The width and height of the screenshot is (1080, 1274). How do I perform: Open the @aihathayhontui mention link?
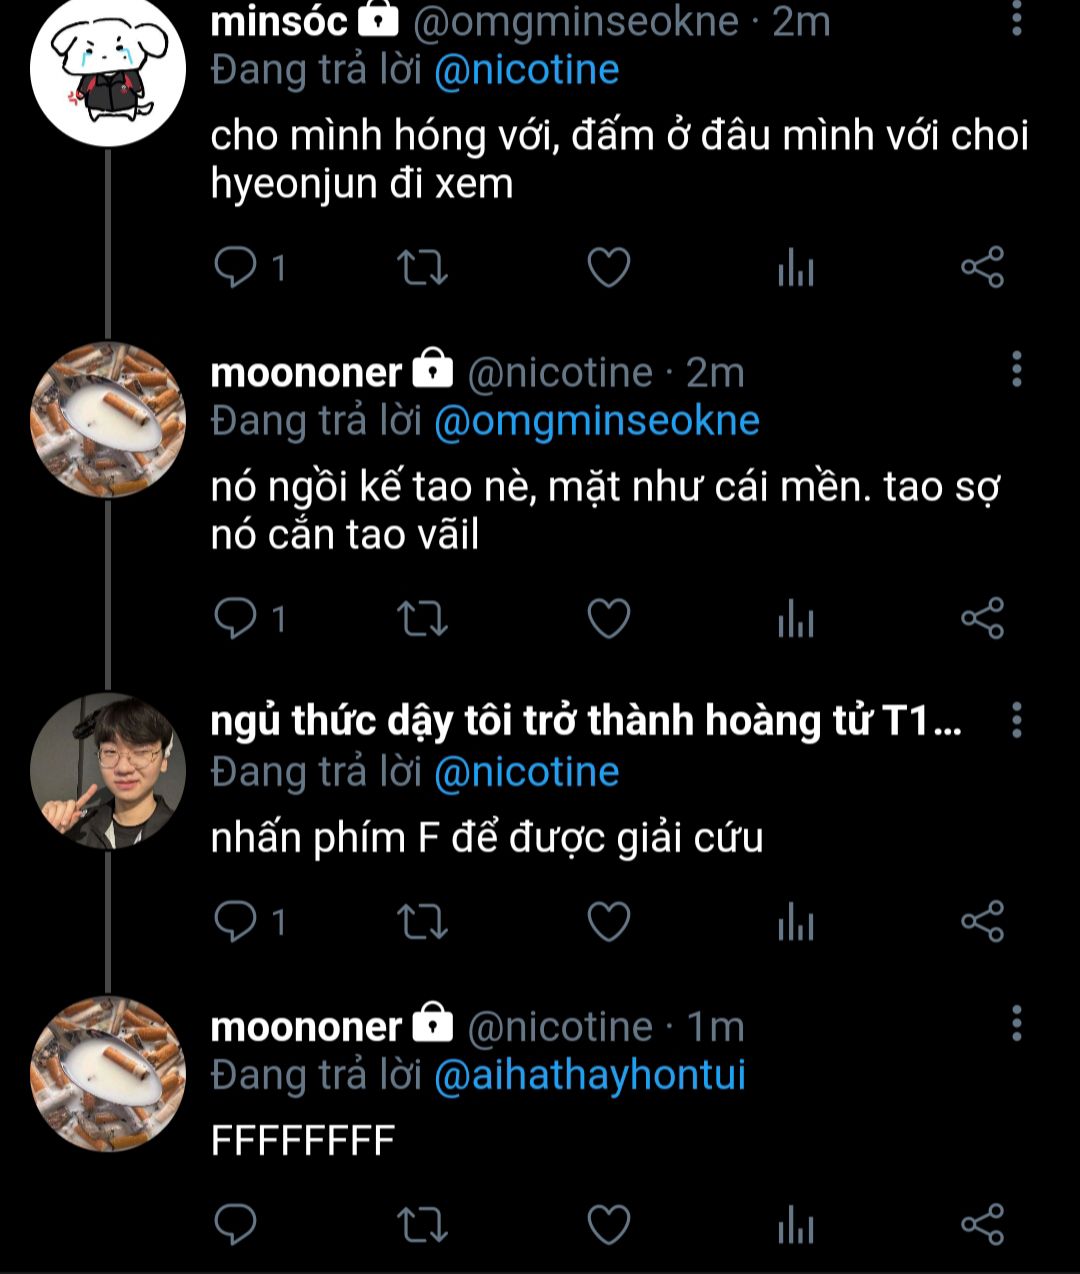coord(590,1075)
